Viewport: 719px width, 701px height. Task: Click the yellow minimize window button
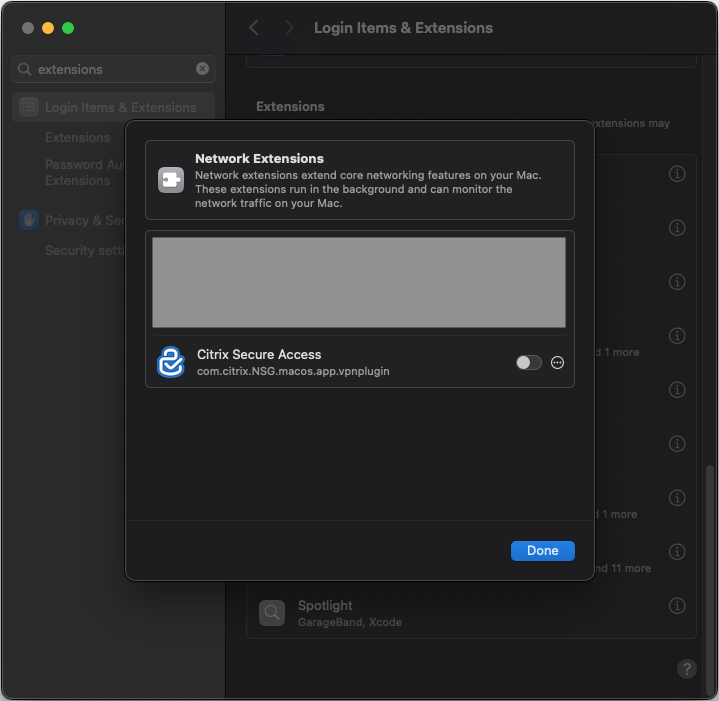pos(48,28)
